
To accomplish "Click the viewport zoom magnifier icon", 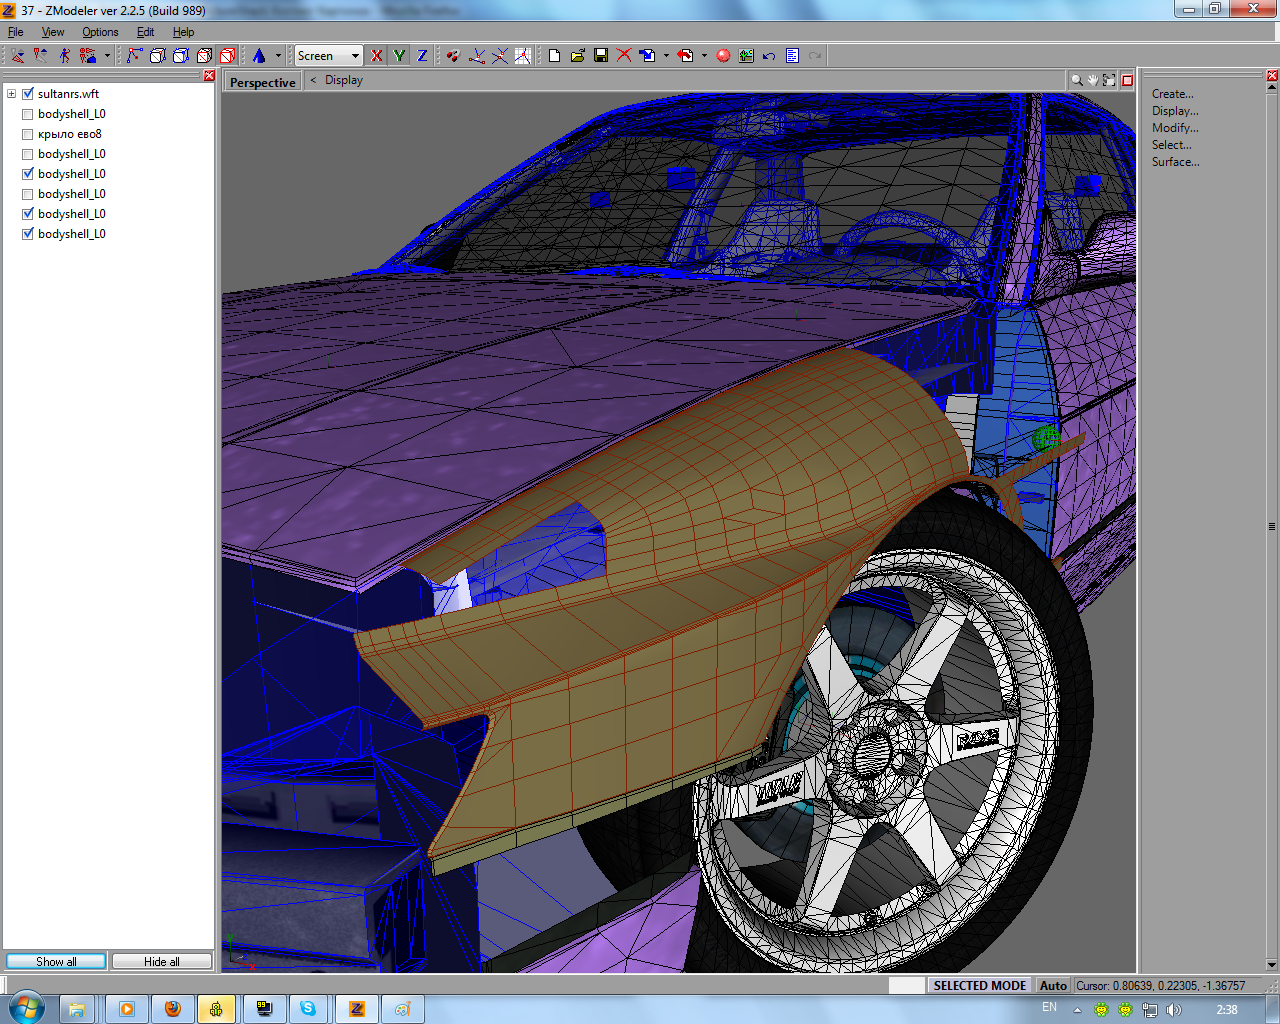I will tap(1077, 80).
